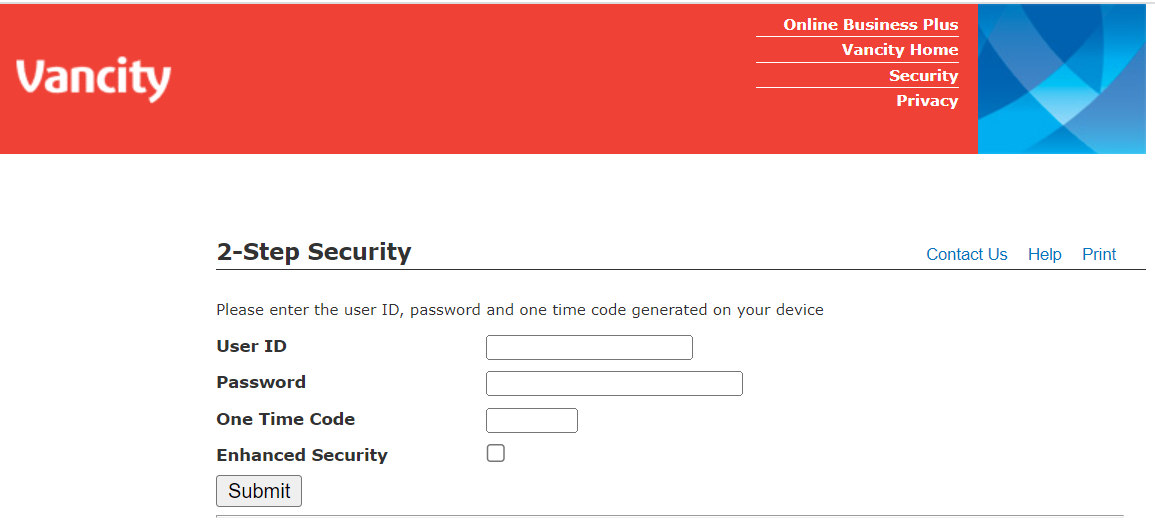Enable the Enhanced Security checkbox
1155x524 pixels.
[x=496, y=453]
